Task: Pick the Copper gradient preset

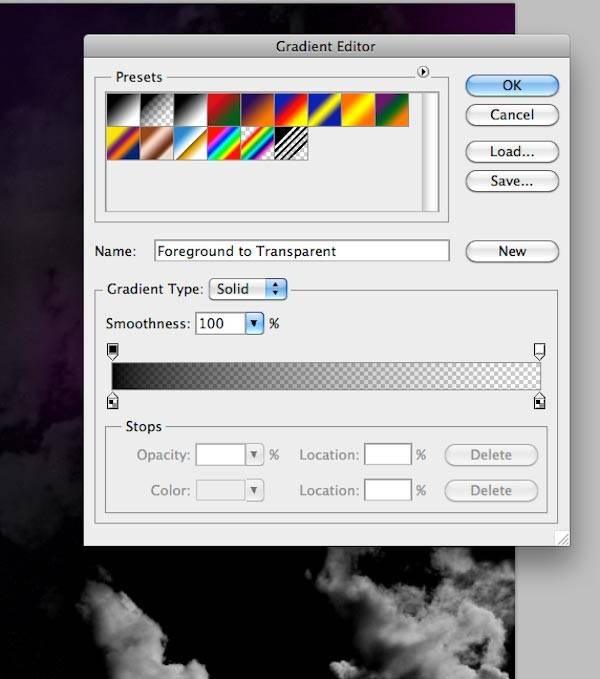Action: pos(156,144)
